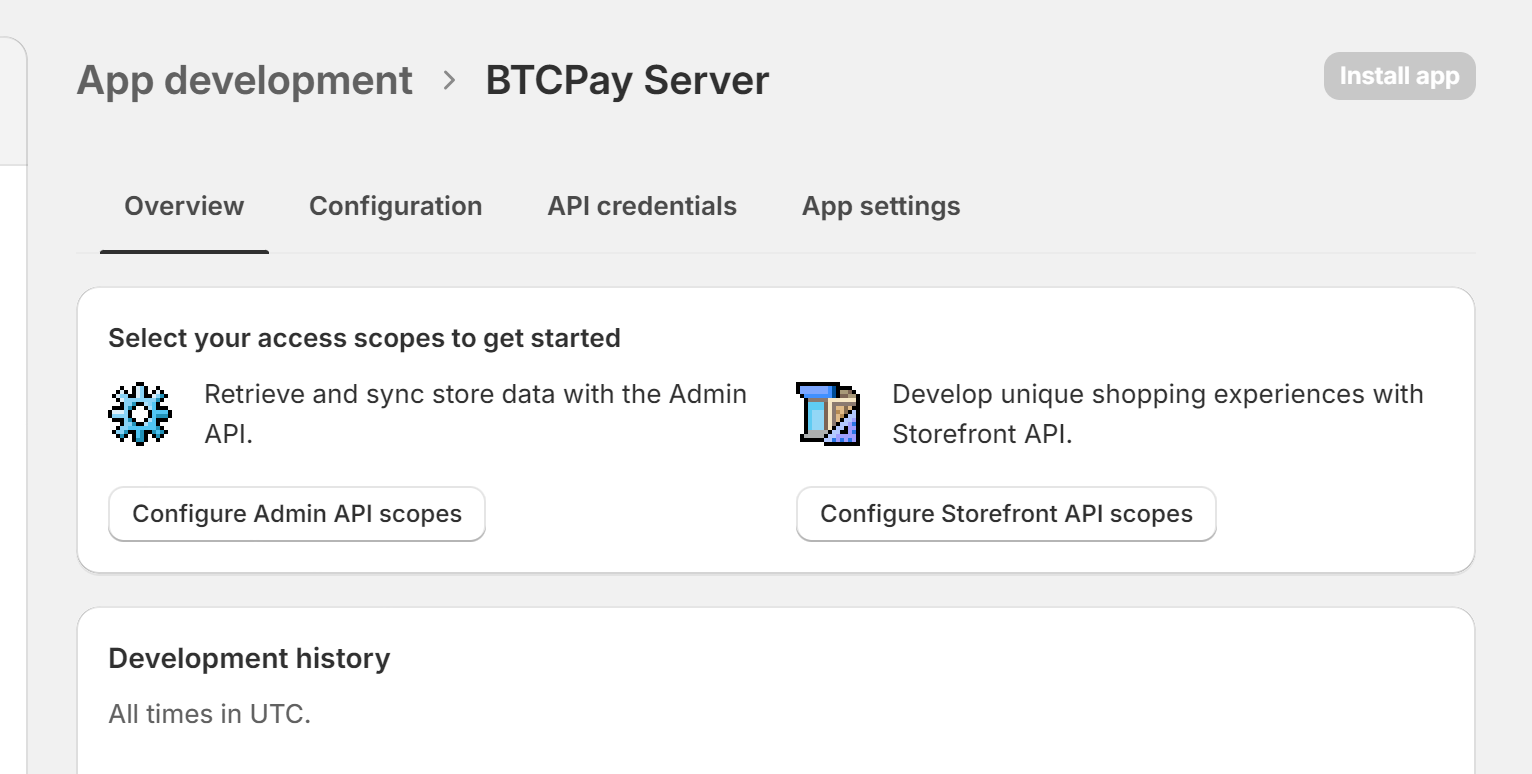
Task: Open the Overview tab
Action: (184, 207)
